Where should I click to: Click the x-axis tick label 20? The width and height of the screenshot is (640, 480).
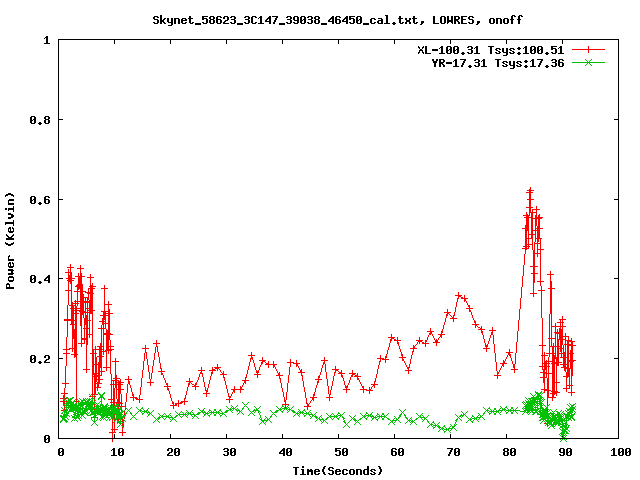(173, 452)
